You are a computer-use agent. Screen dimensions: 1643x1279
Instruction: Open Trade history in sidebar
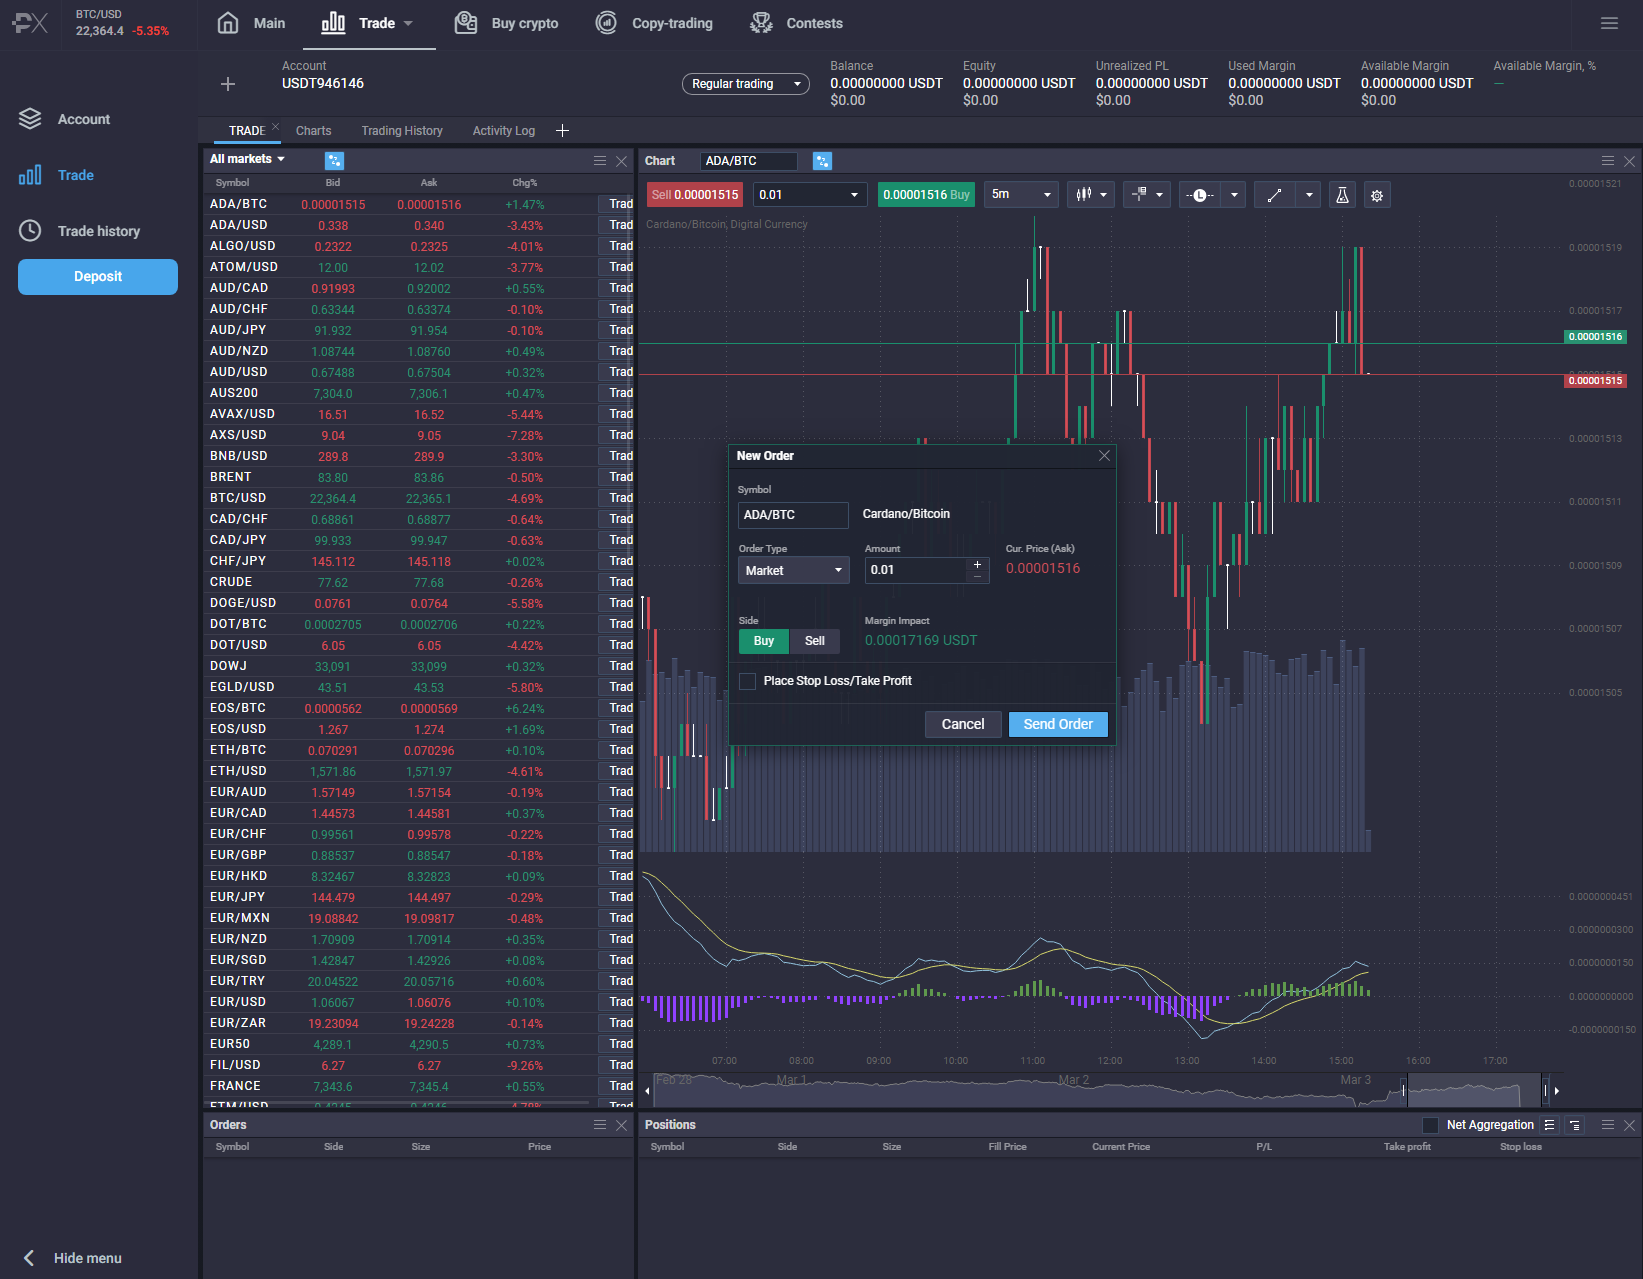98,231
